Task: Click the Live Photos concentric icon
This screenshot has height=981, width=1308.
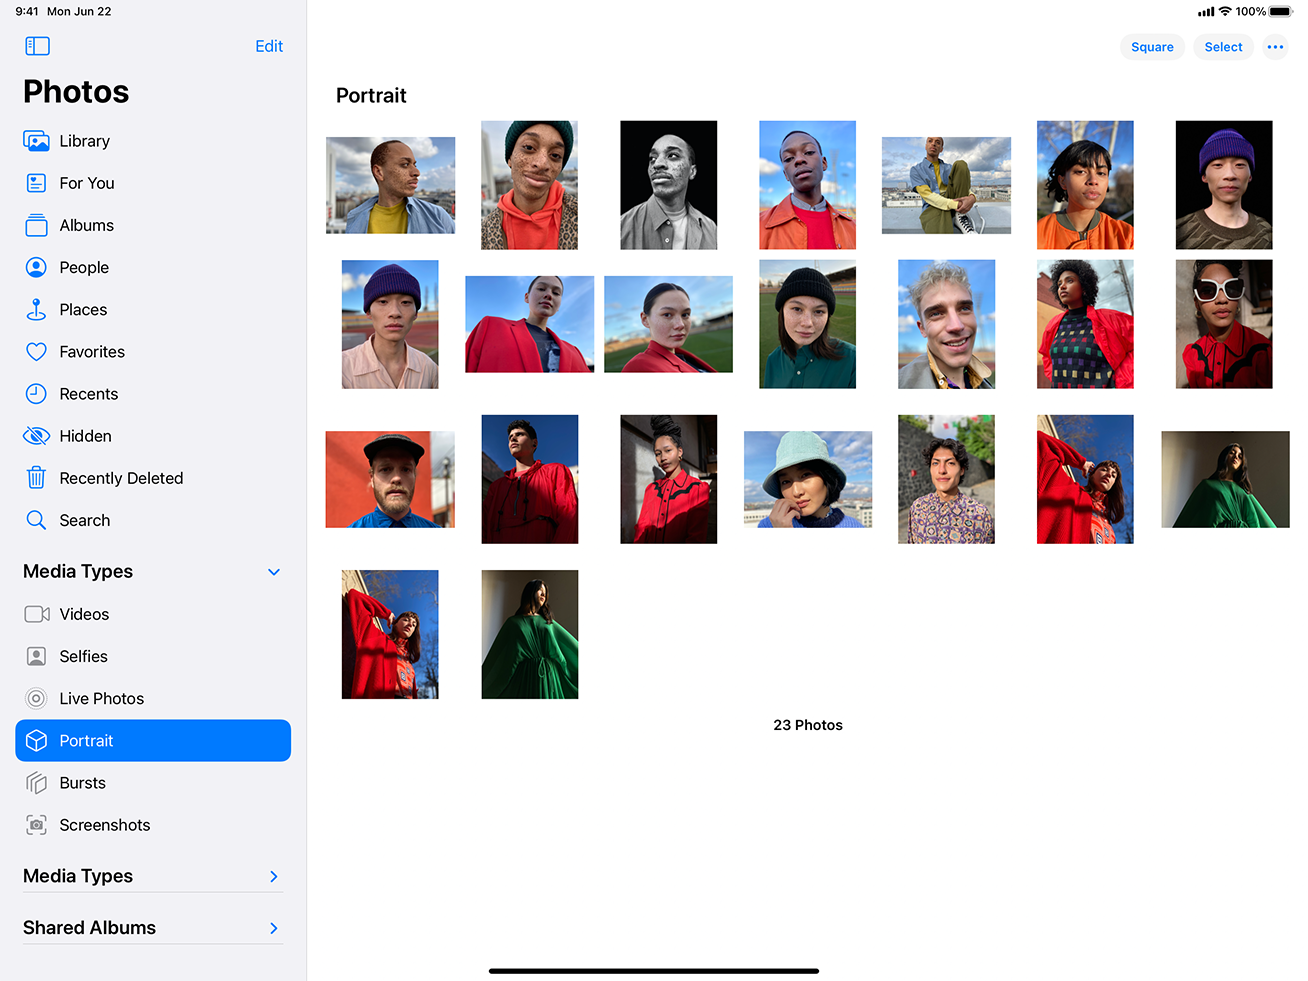Action: (36, 698)
